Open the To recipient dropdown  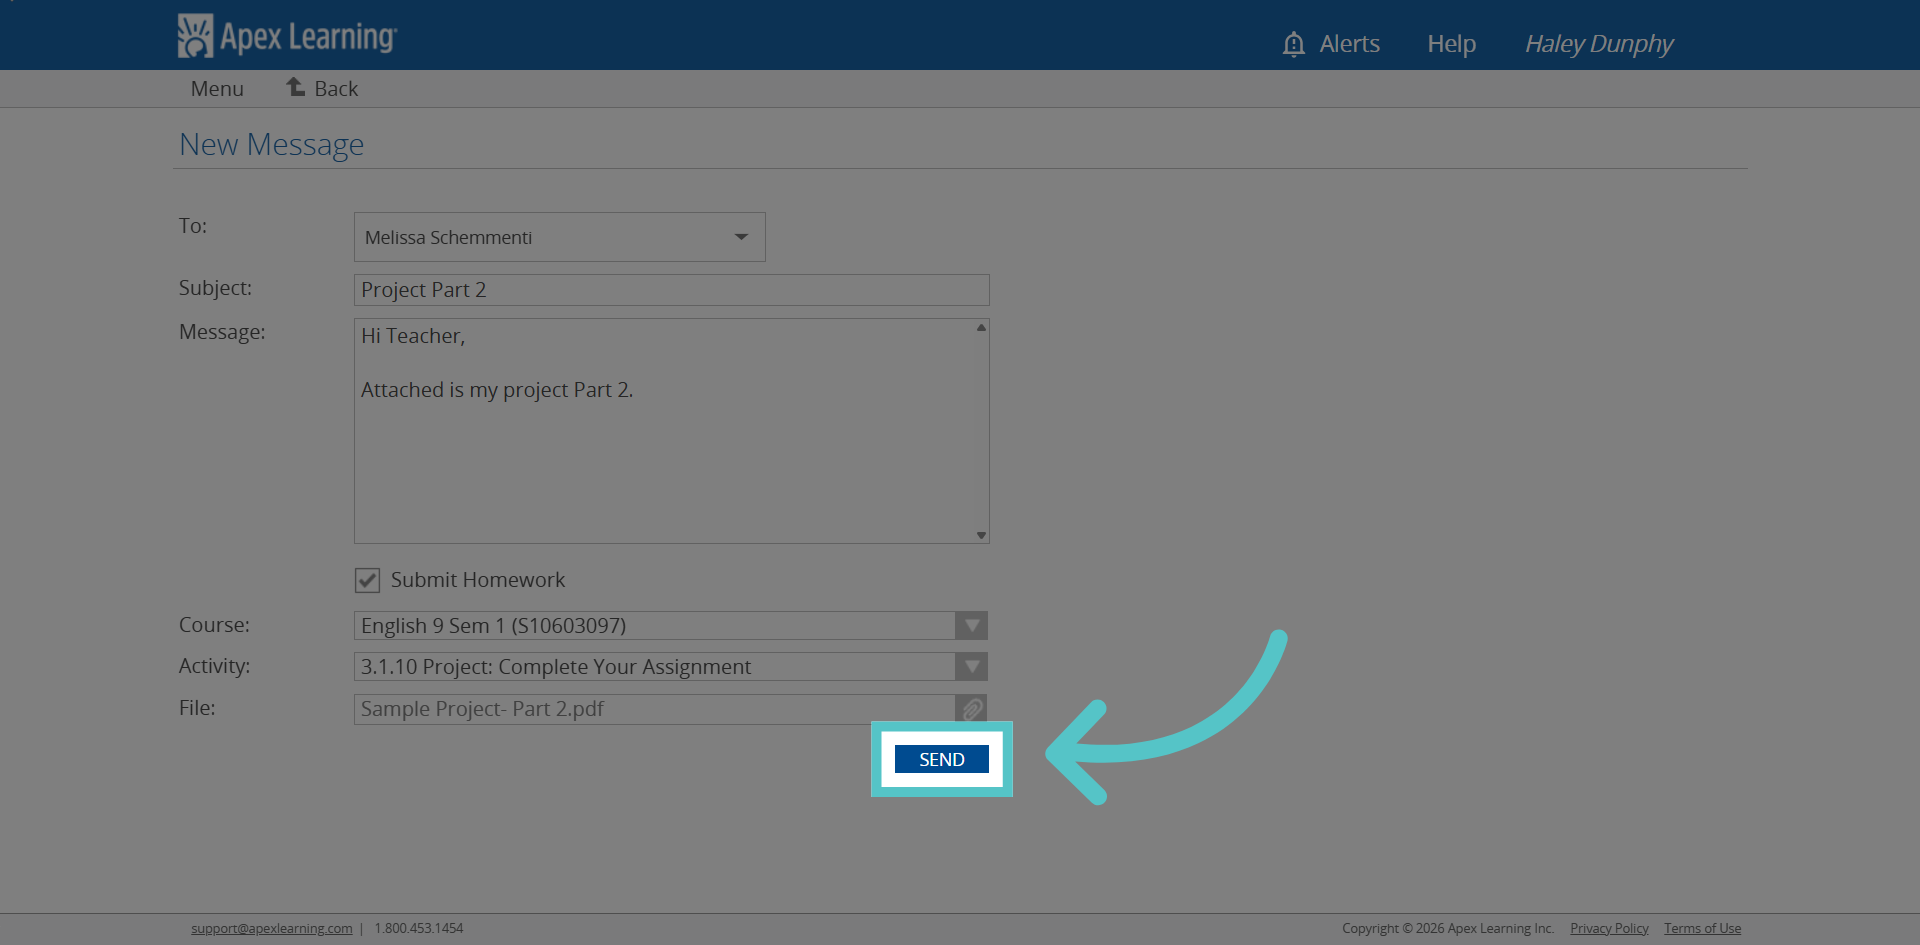tap(559, 237)
